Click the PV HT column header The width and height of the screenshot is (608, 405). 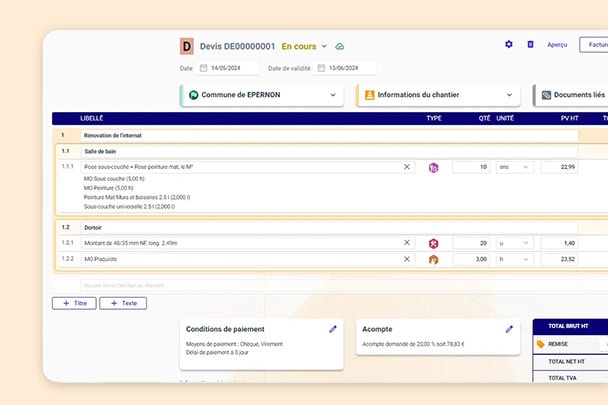pos(569,118)
